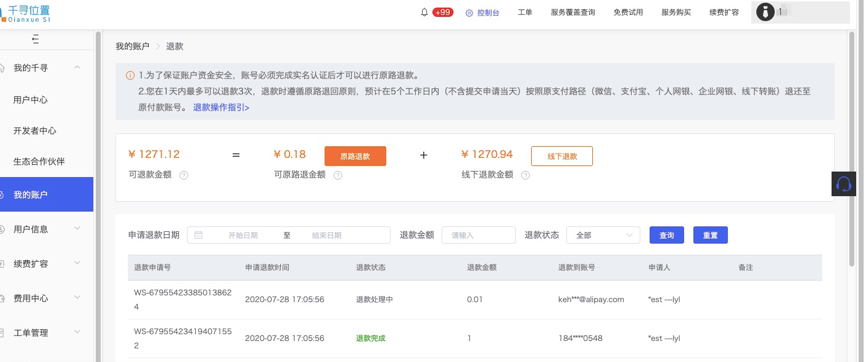Expand the 费用中心 sidebar menu
Screen dimensions: 864x362
pyautogui.click(x=77, y=298)
